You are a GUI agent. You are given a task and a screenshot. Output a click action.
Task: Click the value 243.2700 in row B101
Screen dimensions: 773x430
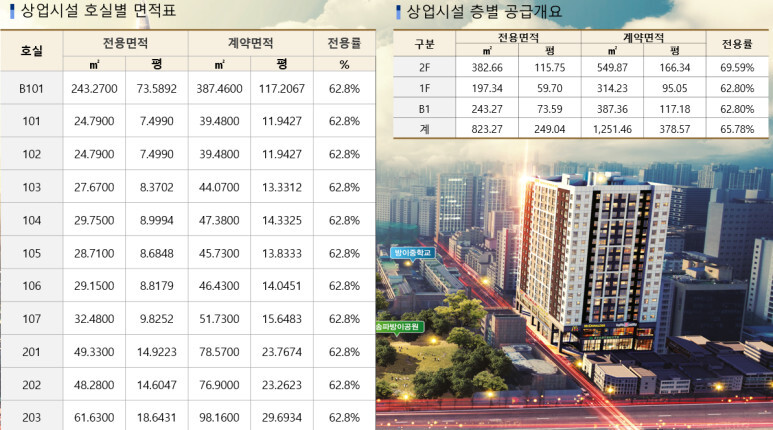pos(94,89)
